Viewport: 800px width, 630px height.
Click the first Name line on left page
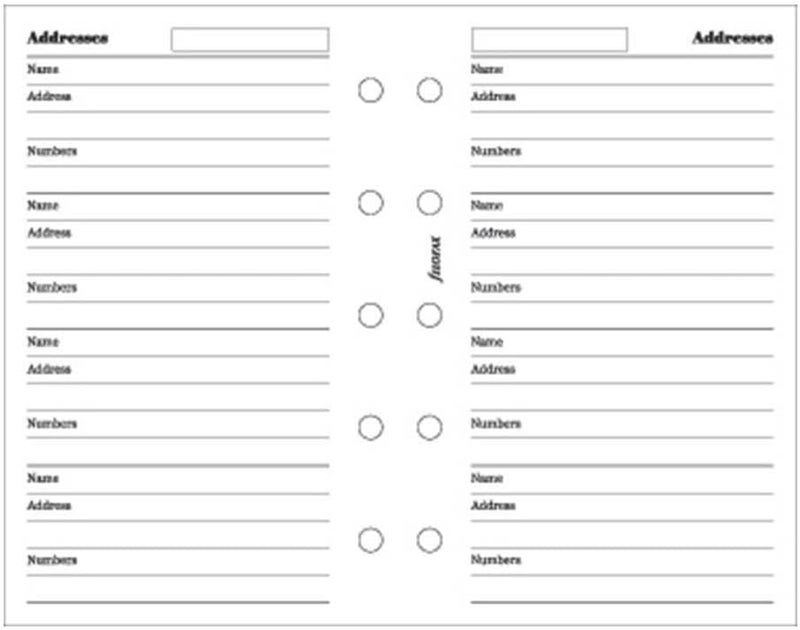click(178, 71)
